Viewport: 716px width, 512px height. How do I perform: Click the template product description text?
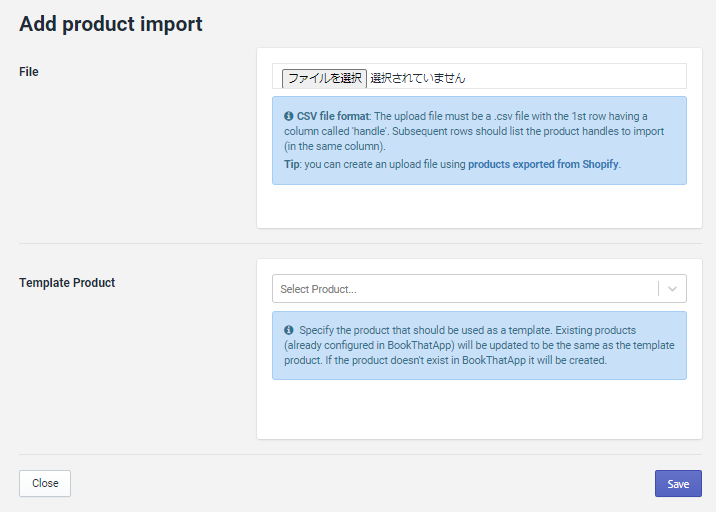tap(480, 345)
